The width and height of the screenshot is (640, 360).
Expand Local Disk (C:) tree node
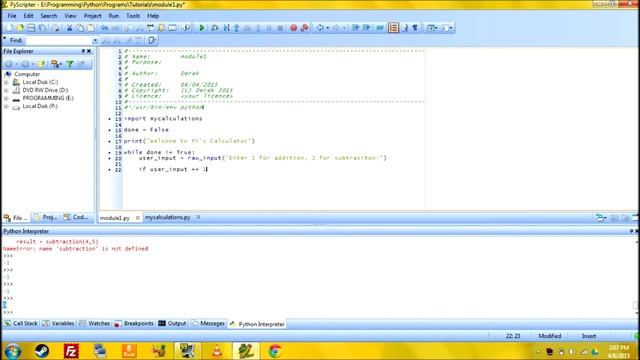6,82
